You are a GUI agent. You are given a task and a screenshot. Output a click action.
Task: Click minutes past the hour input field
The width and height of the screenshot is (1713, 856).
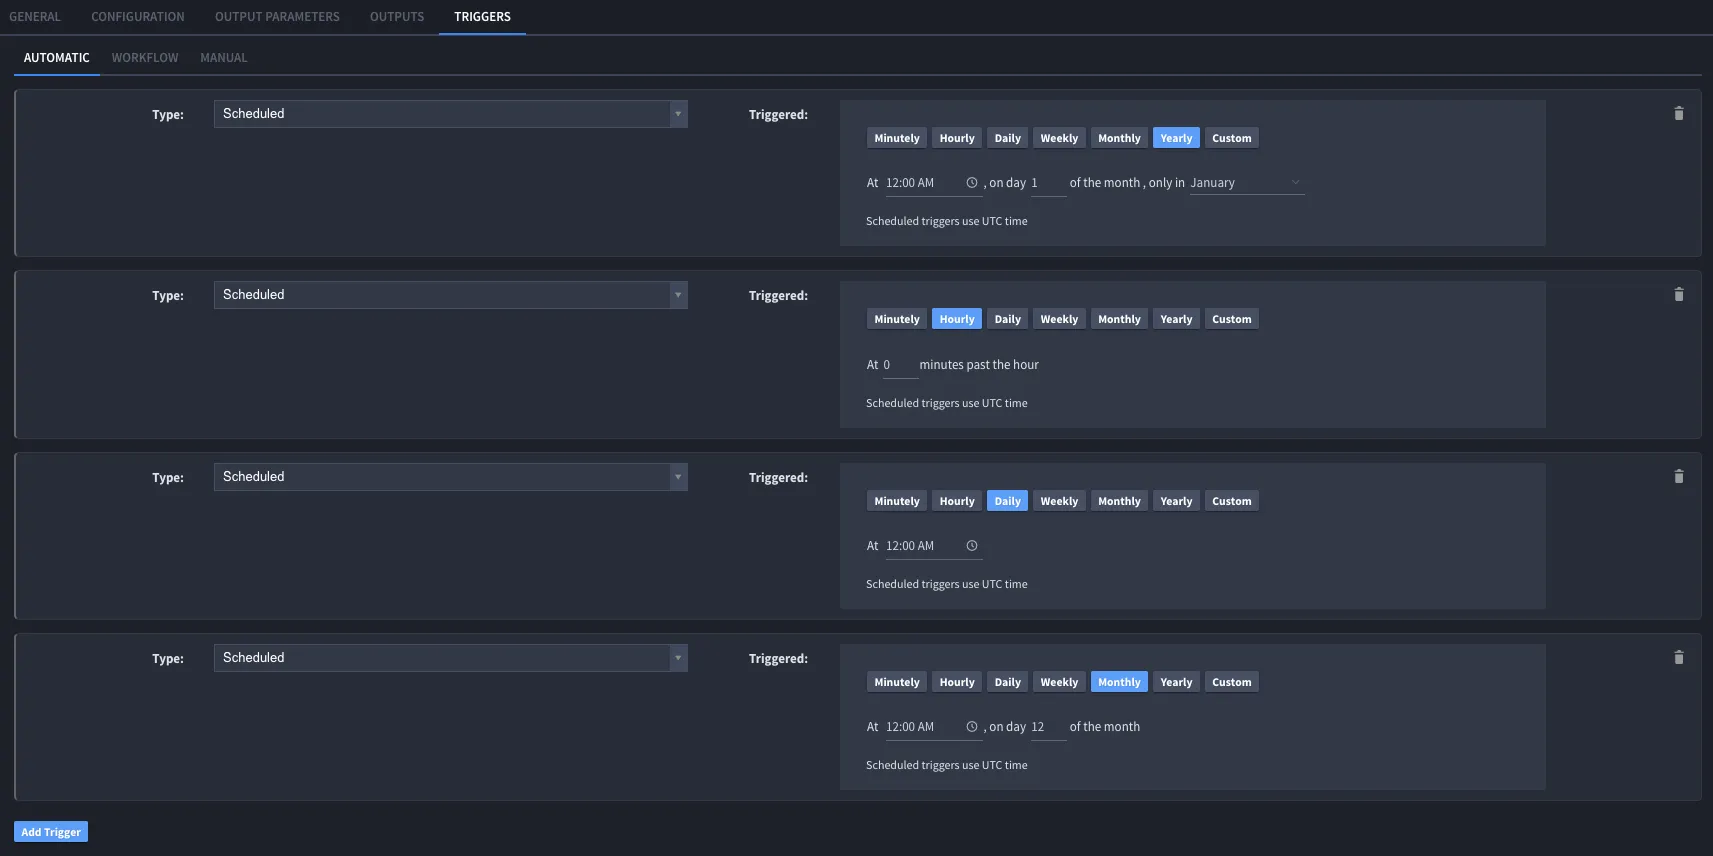point(900,366)
